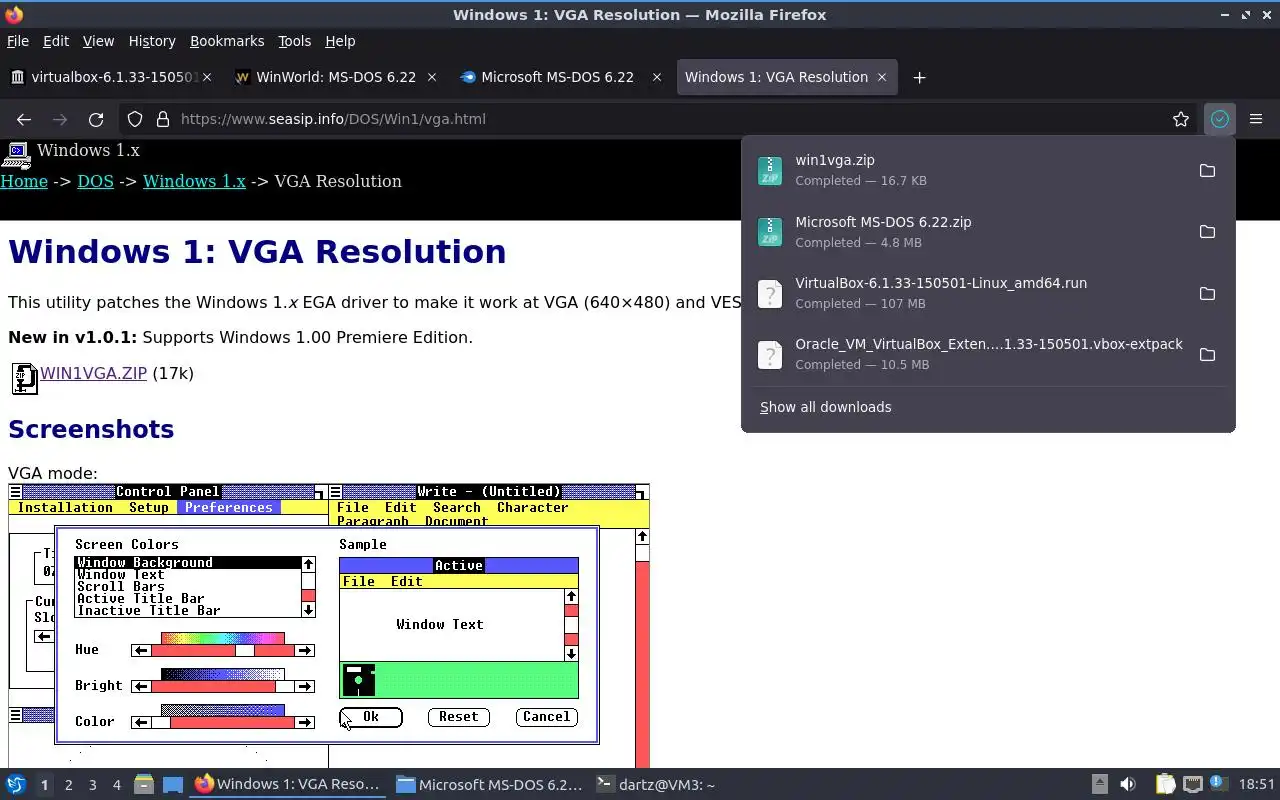
Task: Open the Bookmarks menu
Action: tap(227, 41)
